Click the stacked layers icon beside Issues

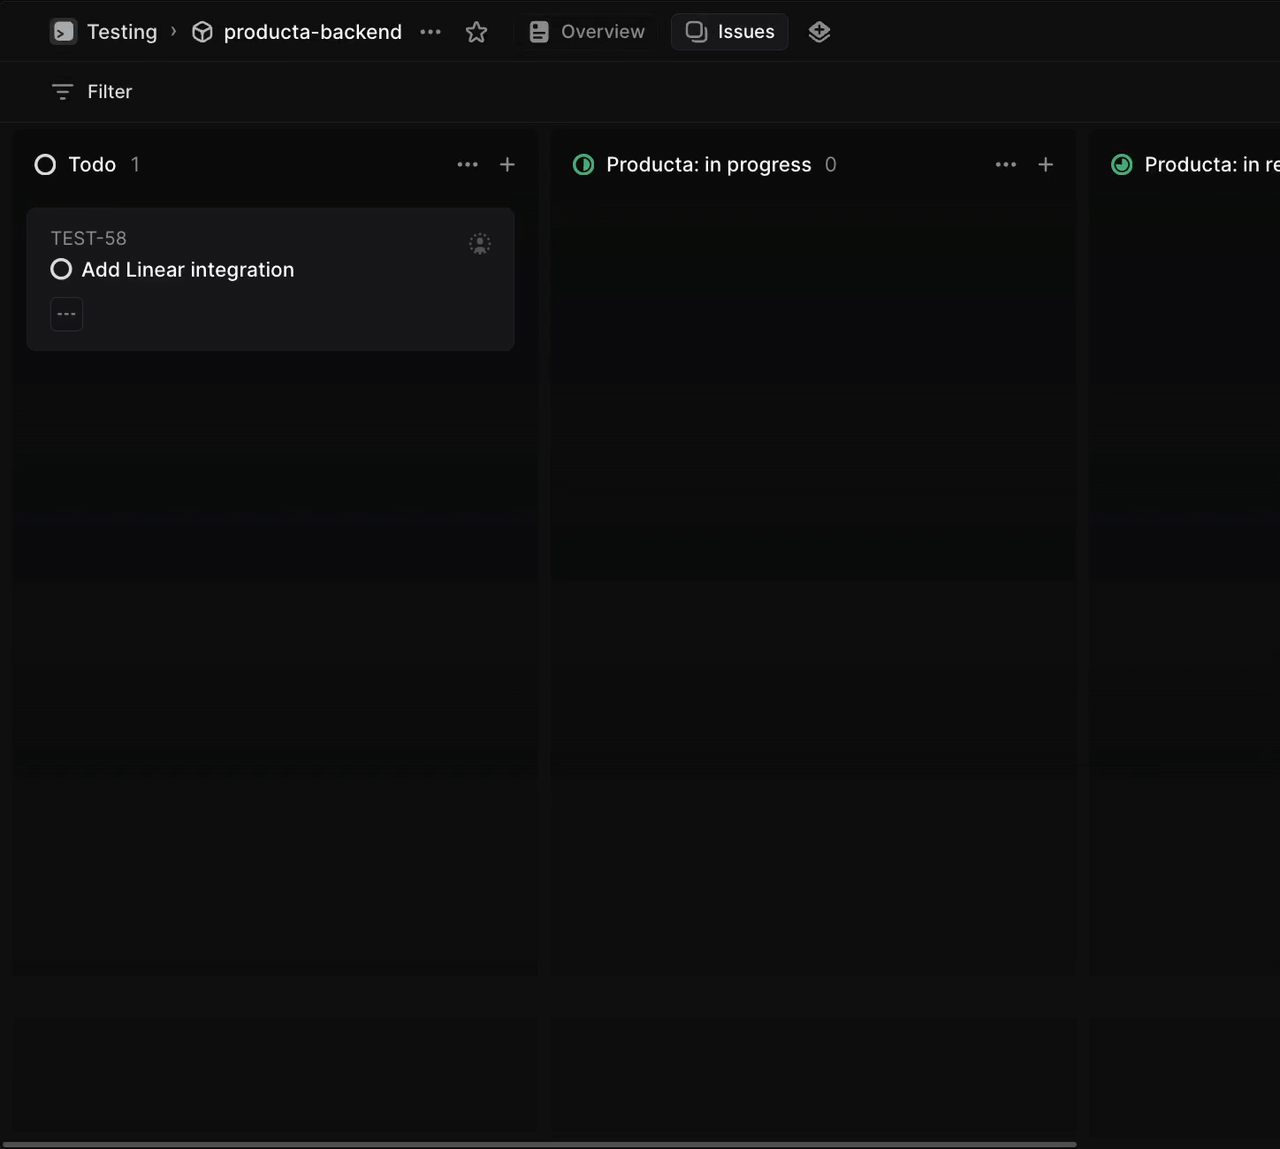[819, 32]
